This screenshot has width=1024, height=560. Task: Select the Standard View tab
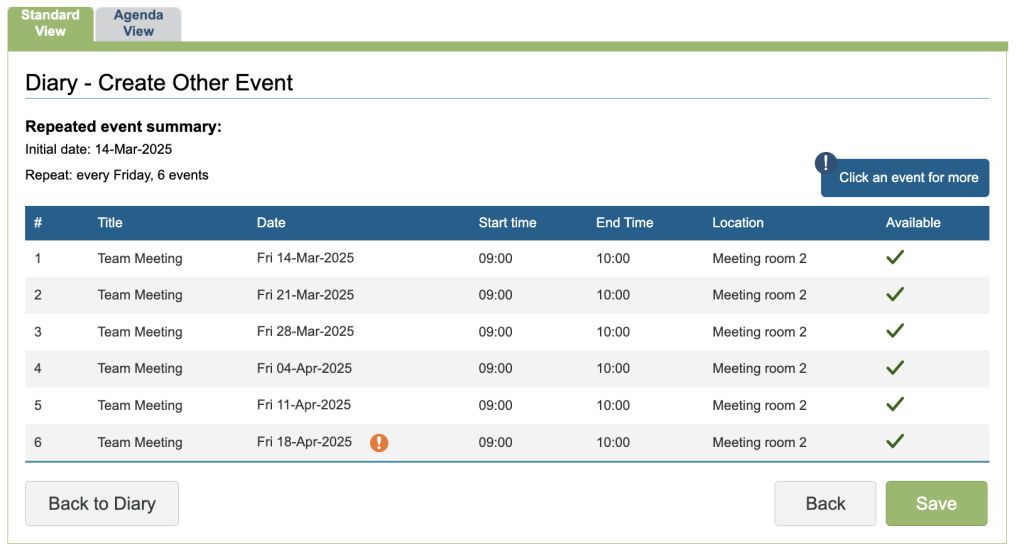click(x=50, y=24)
